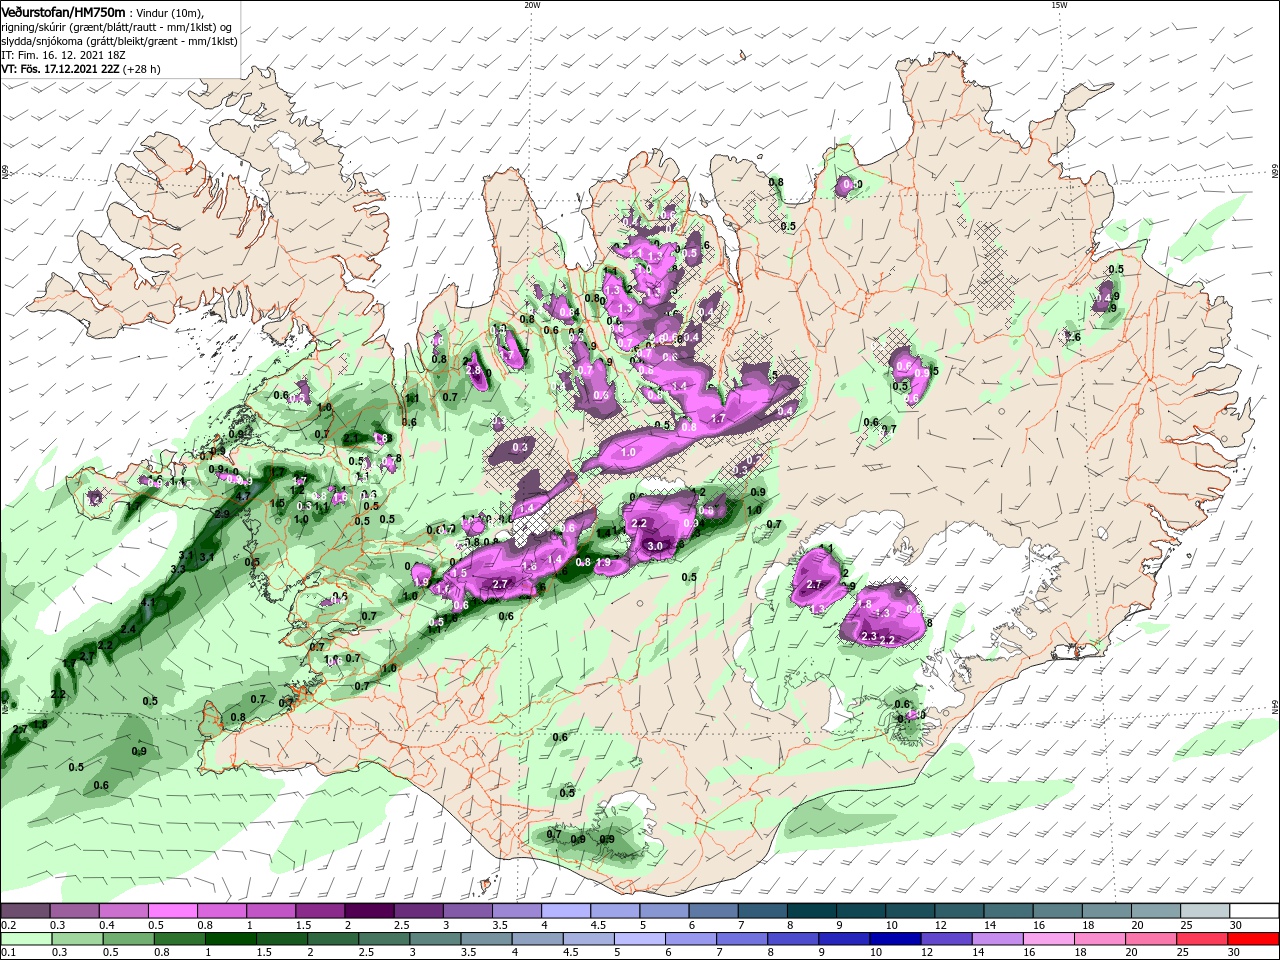Pick the dark purple swatch labeled 2 in upper legend

click(368, 911)
